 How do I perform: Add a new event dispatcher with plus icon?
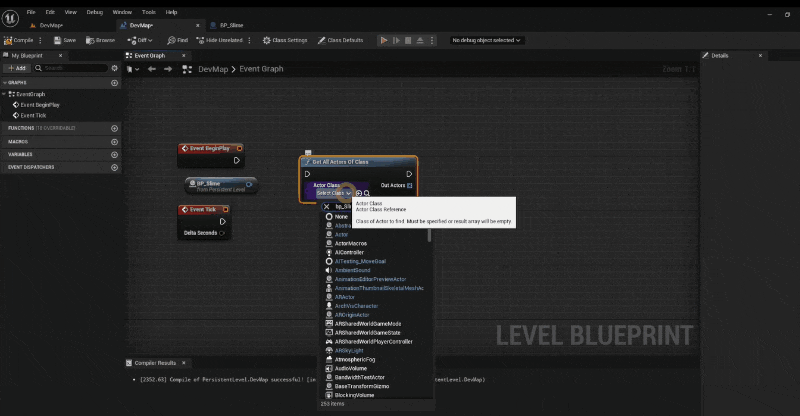(114, 167)
